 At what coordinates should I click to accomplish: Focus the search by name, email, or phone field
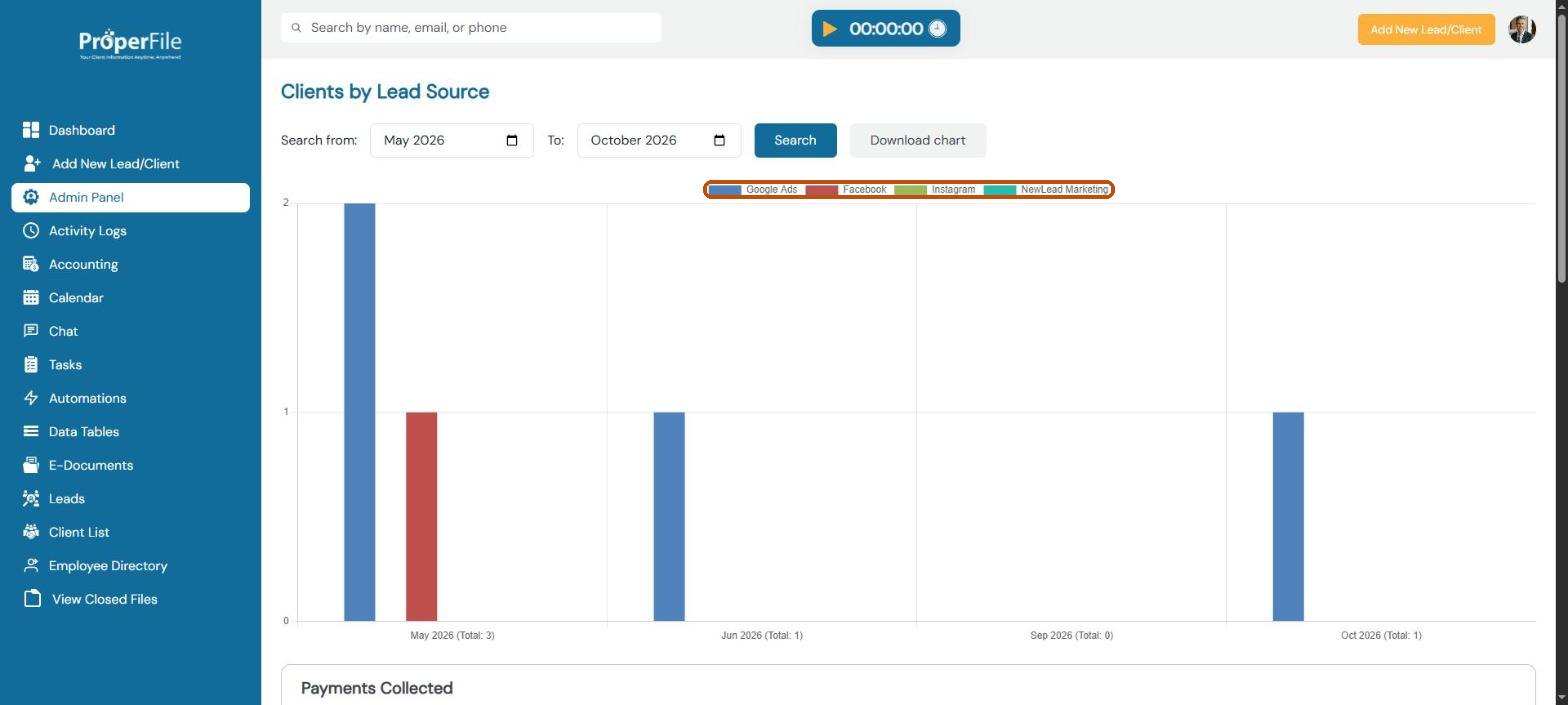471,28
